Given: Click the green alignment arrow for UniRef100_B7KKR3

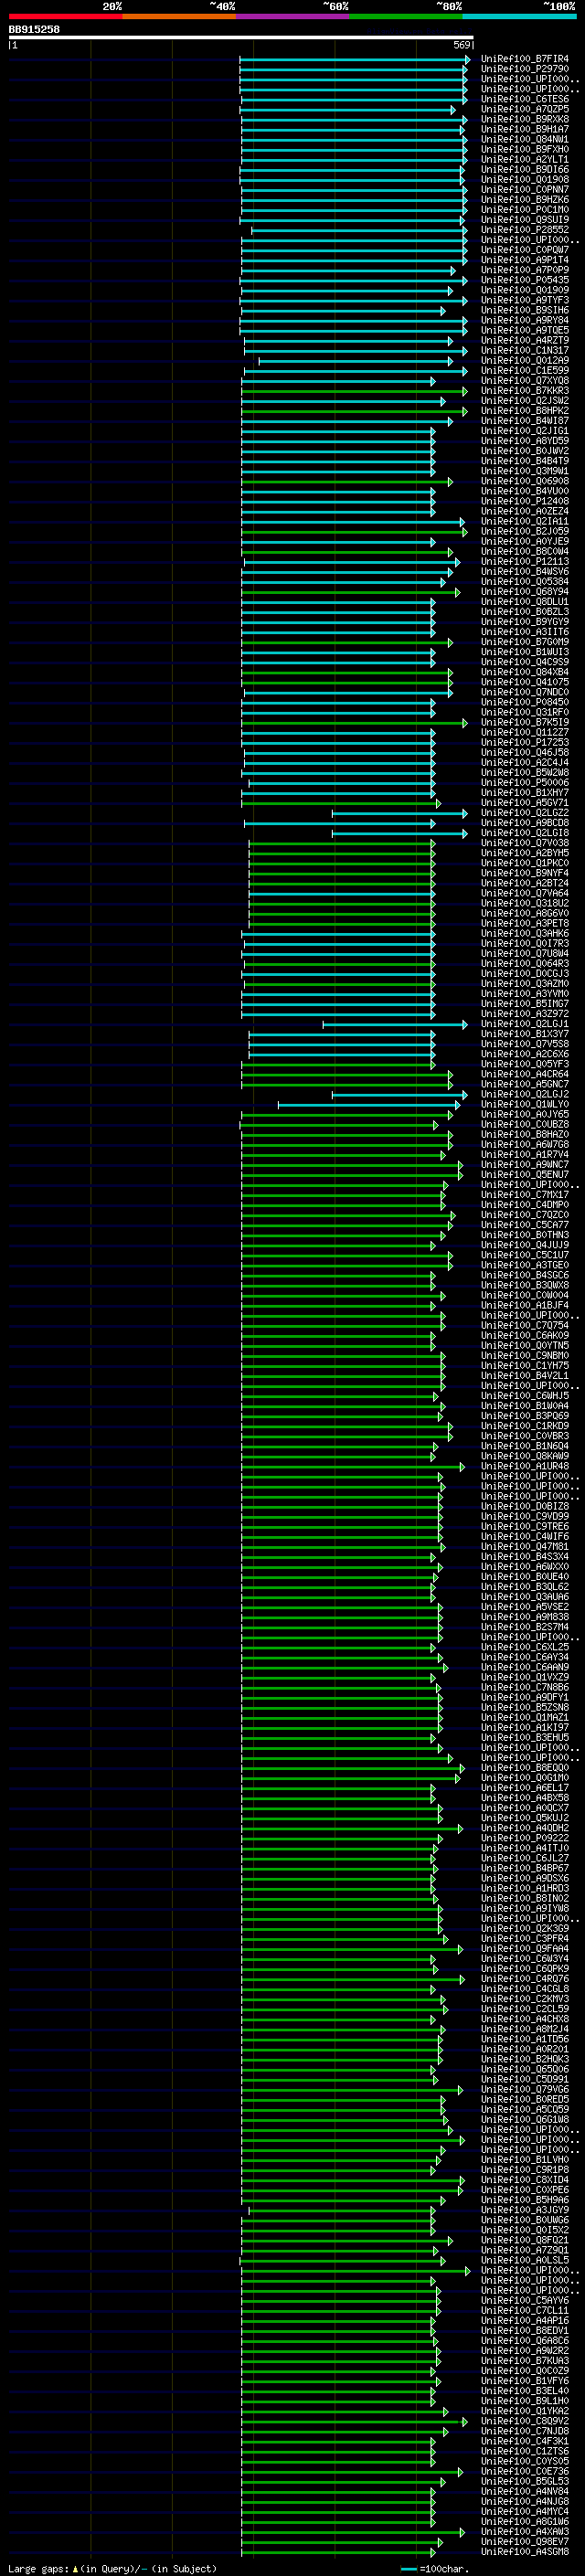Looking at the screenshot, I should pyautogui.click(x=355, y=391).
